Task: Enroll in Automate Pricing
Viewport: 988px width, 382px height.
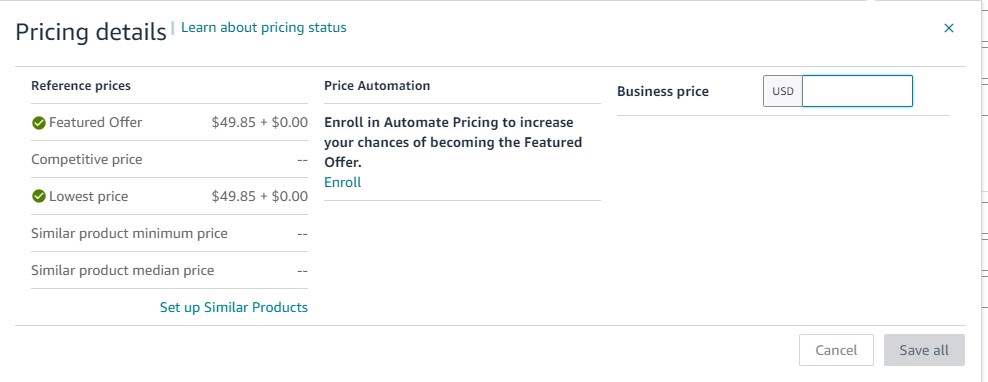Action: tap(343, 182)
